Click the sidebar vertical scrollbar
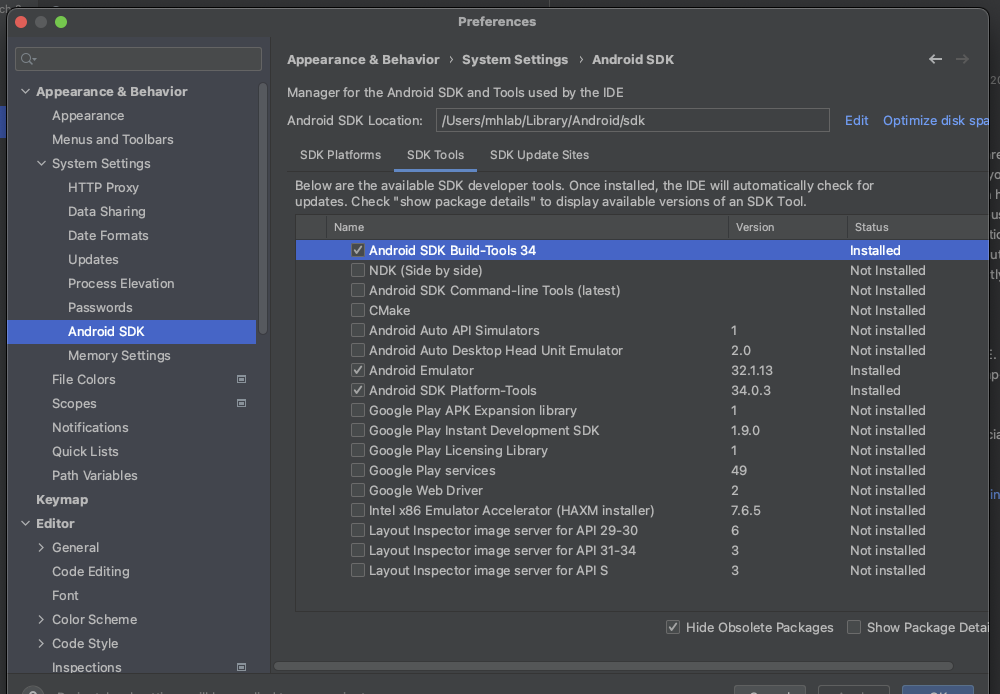The image size is (1000, 694). tap(262, 209)
